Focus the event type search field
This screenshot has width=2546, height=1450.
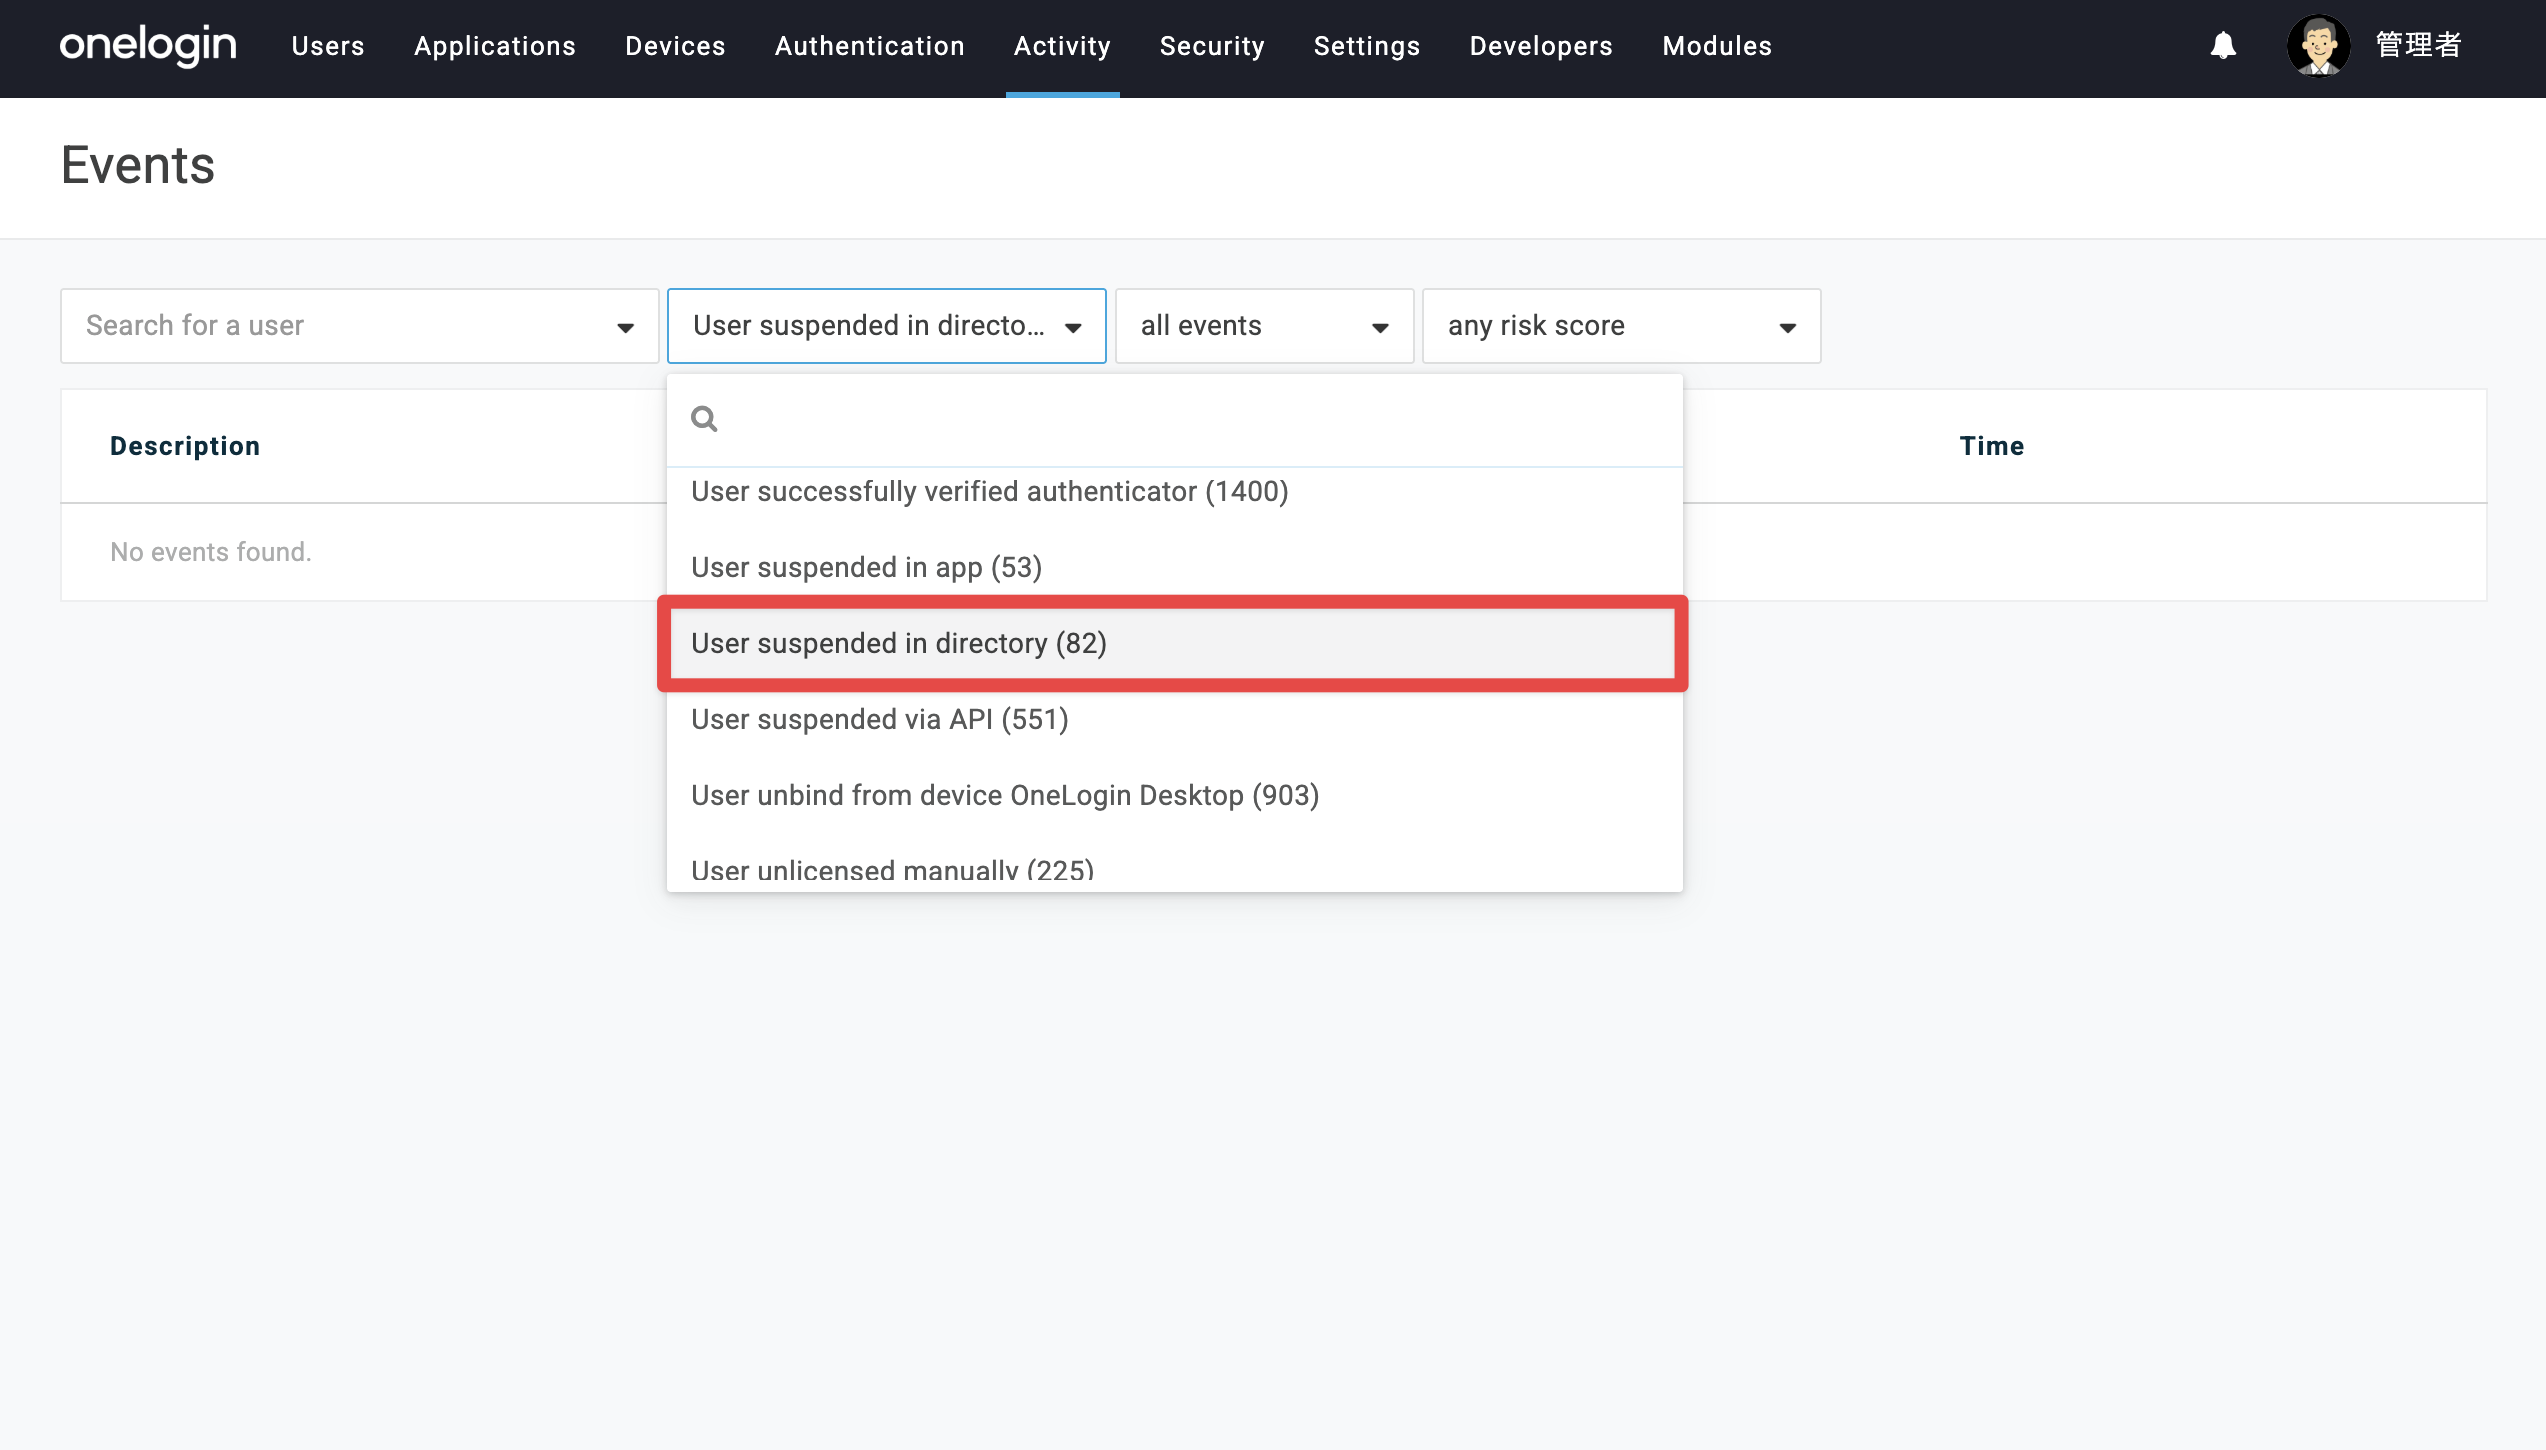[1175, 419]
